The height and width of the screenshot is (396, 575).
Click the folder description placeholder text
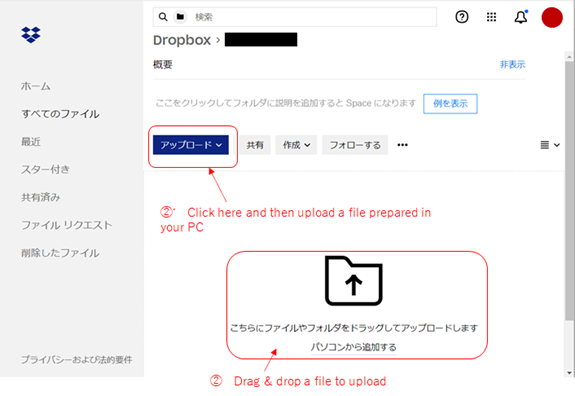(286, 103)
